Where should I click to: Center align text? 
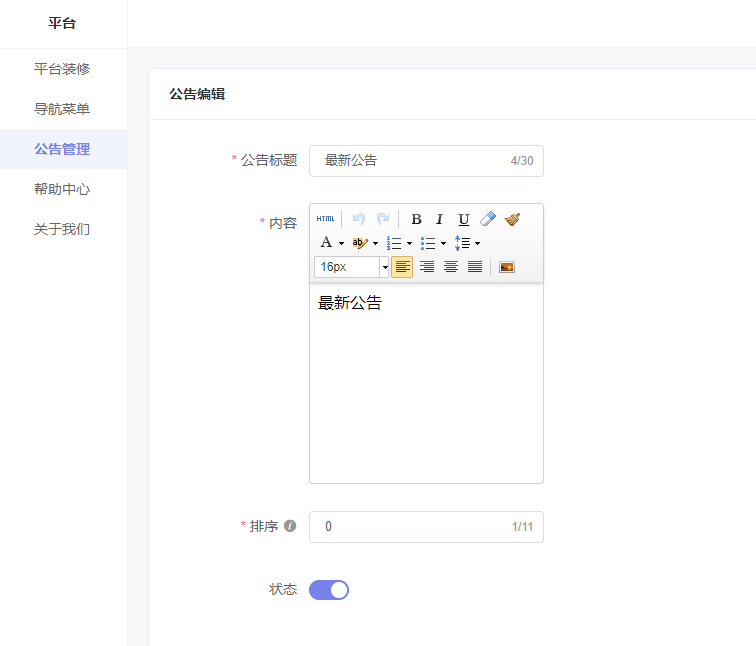pos(451,267)
